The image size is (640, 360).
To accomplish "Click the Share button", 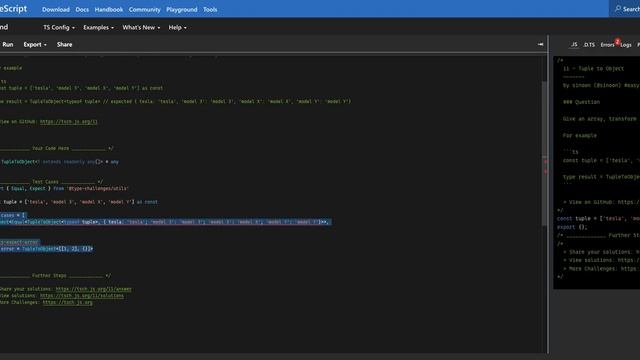I will [64, 44].
